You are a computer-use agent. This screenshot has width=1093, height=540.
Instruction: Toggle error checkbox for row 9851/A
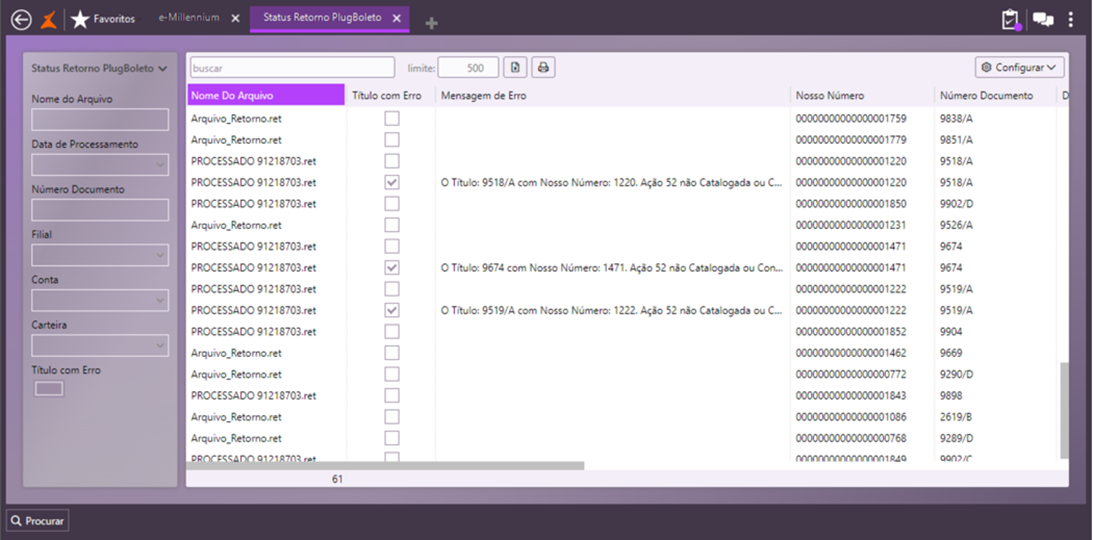pos(392,140)
